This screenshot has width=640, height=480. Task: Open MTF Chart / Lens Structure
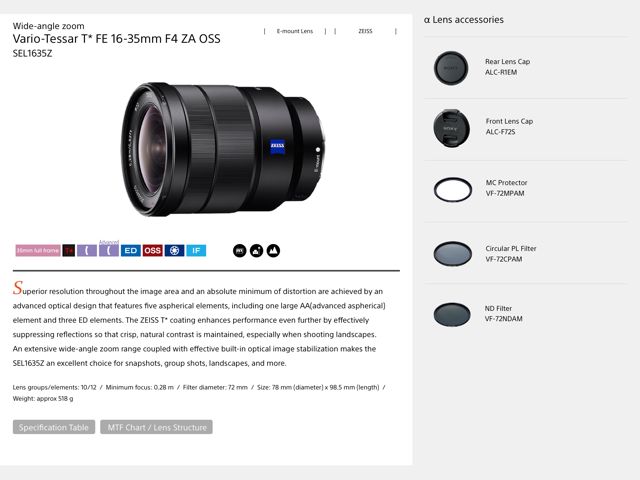pos(156,427)
